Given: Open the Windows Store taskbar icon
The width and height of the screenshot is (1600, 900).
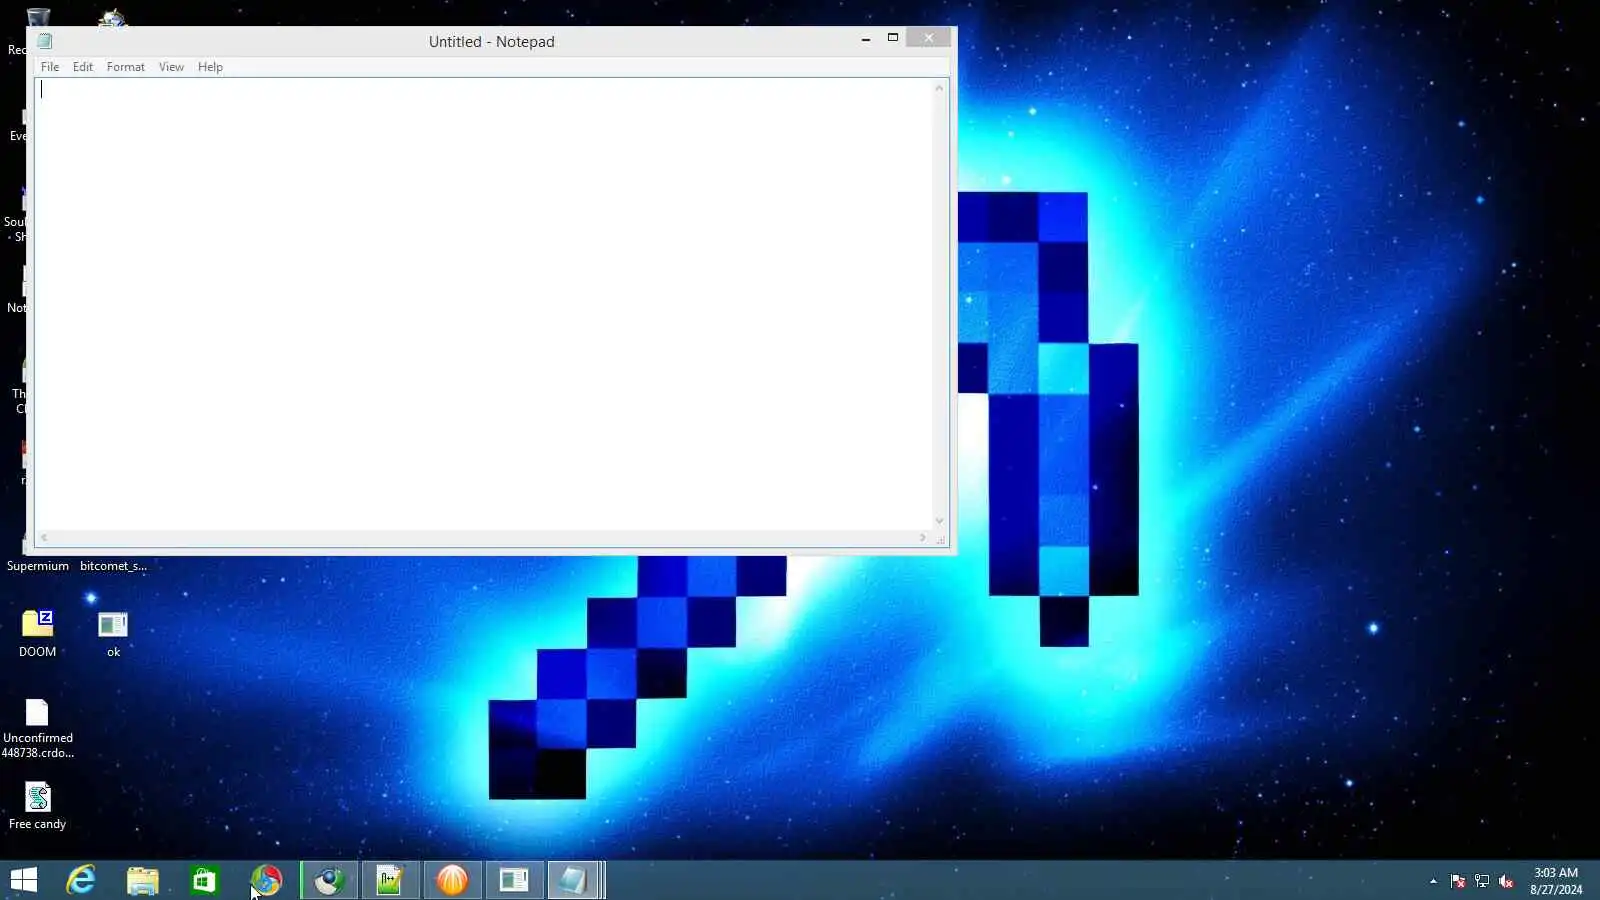Looking at the screenshot, I should click(x=204, y=880).
